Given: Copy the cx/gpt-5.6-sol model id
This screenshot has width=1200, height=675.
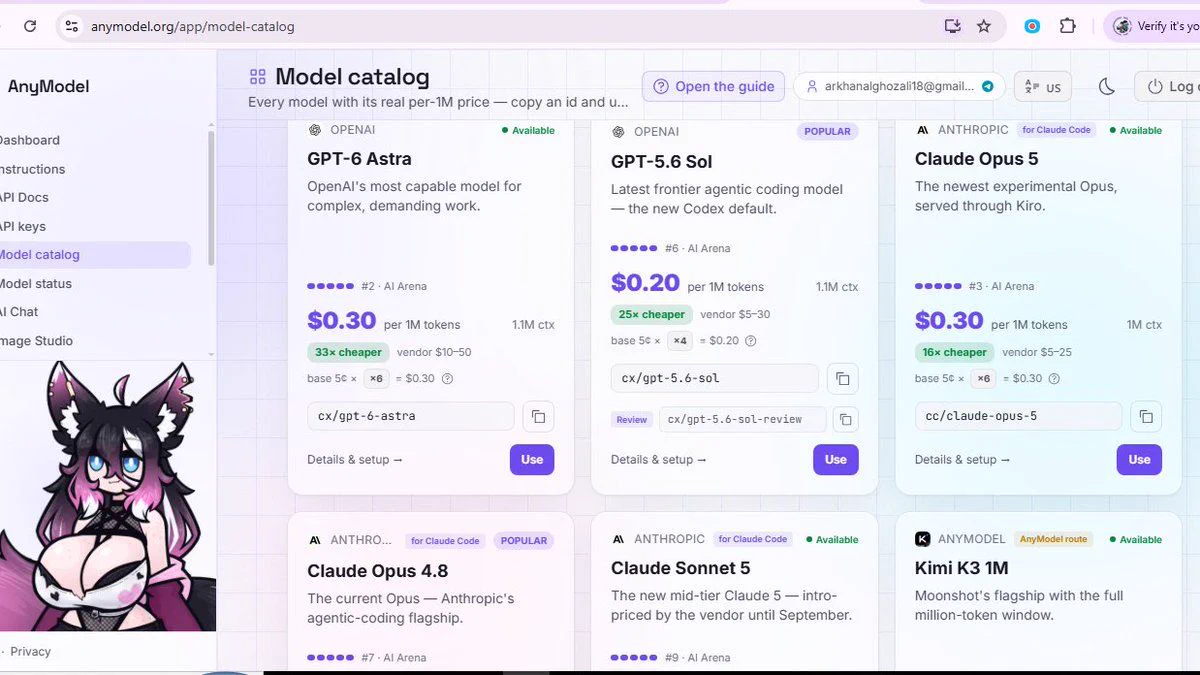Looking at the screenshot, I should 843,379.
